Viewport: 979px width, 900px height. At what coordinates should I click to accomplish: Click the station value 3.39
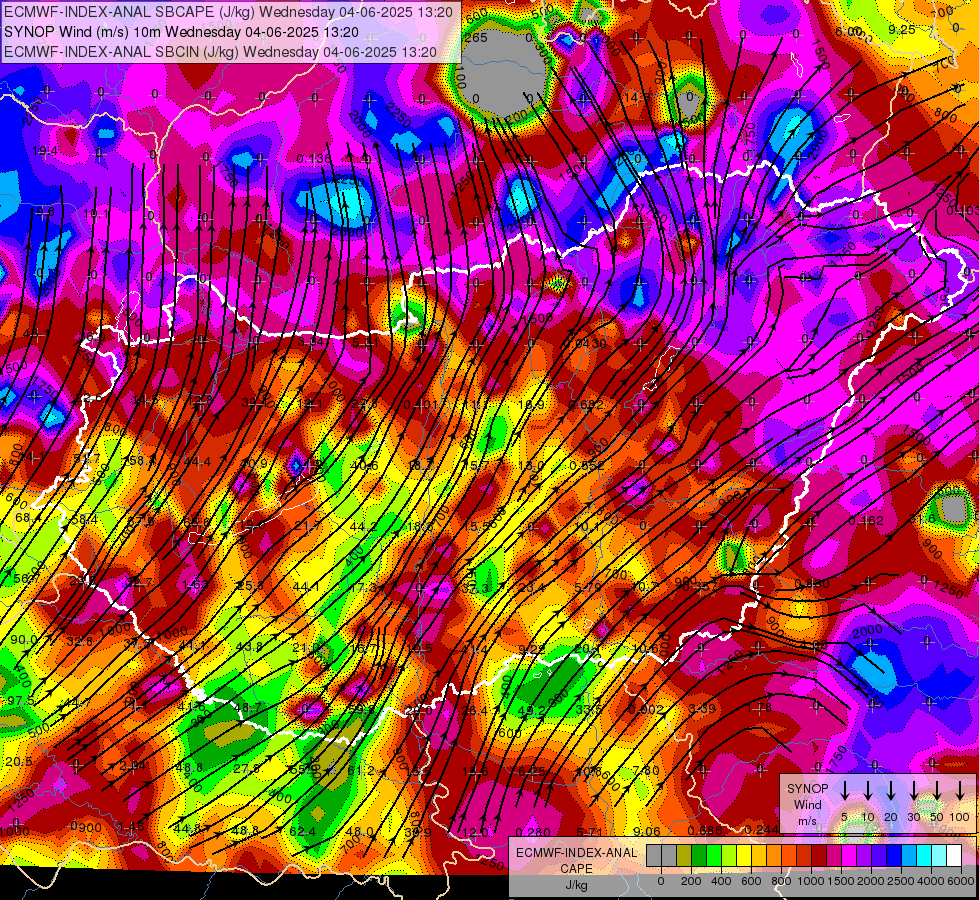click(x=702, y=708)
